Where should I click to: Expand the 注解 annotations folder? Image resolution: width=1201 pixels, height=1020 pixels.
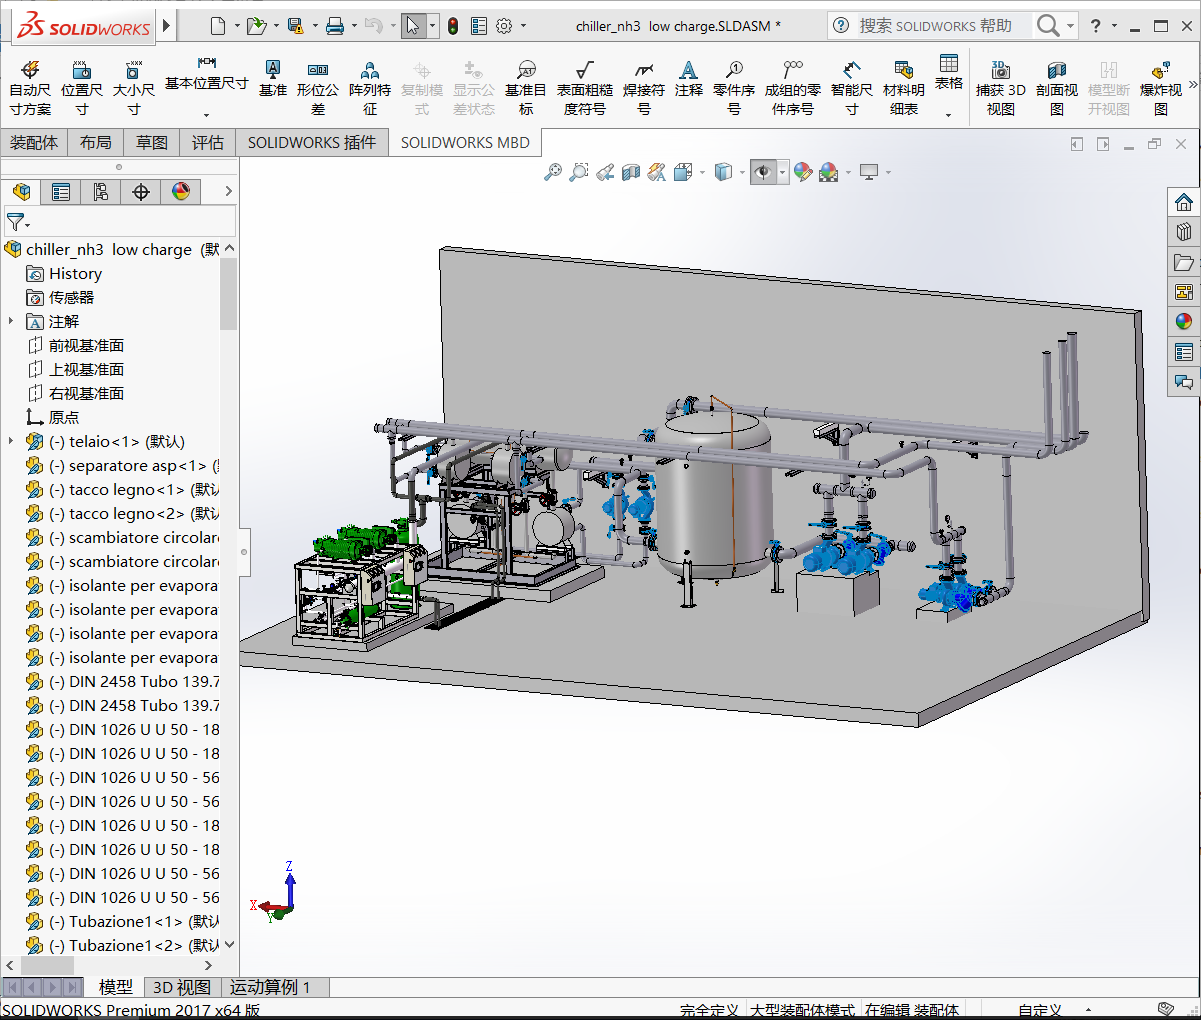point(11,321)
